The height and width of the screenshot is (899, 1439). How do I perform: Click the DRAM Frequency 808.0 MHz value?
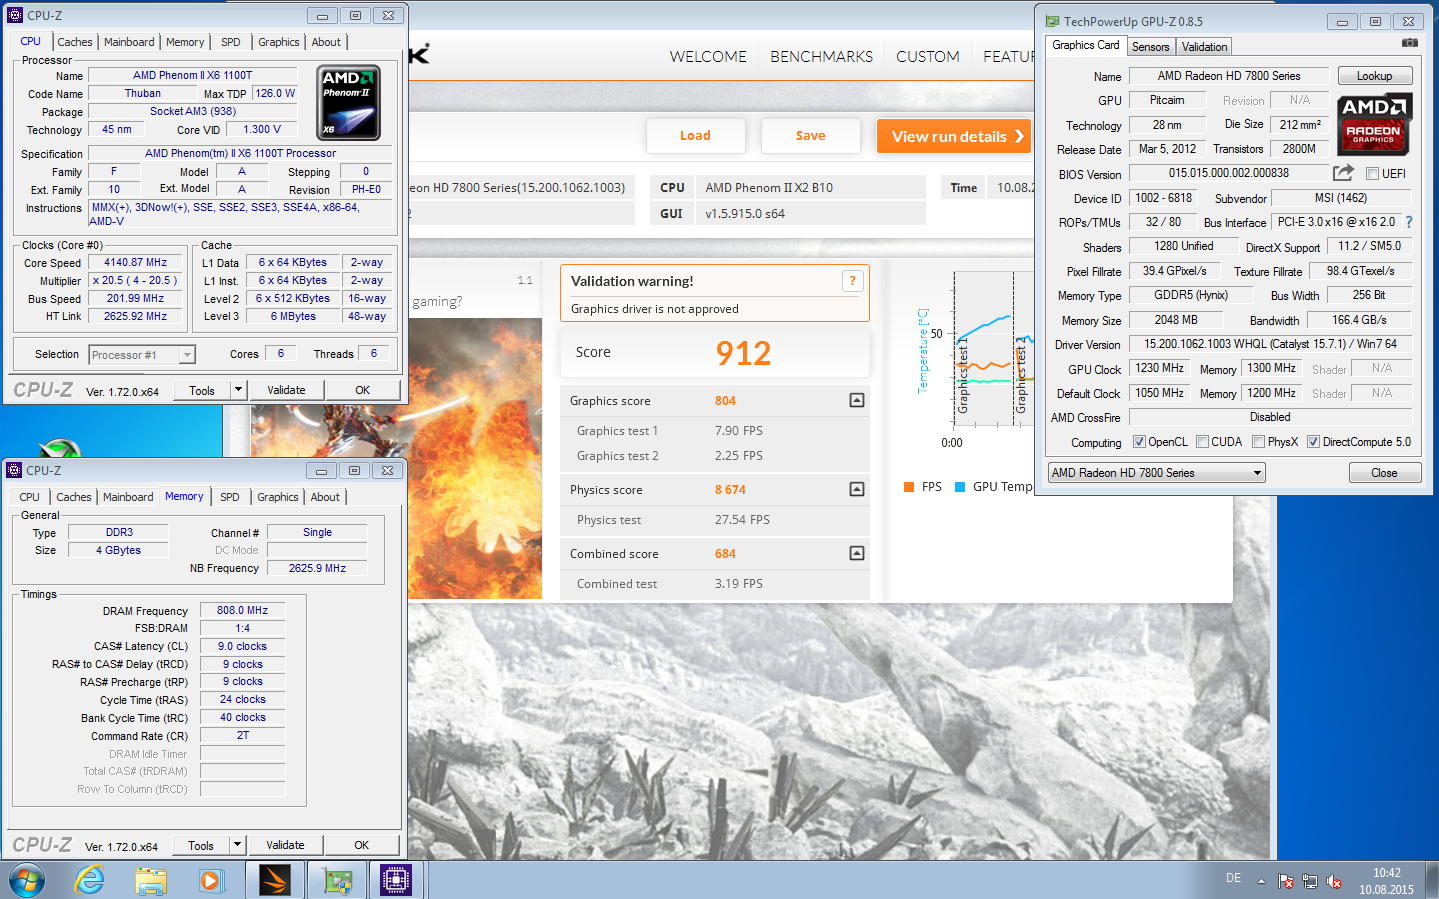(x=242, y=610)
